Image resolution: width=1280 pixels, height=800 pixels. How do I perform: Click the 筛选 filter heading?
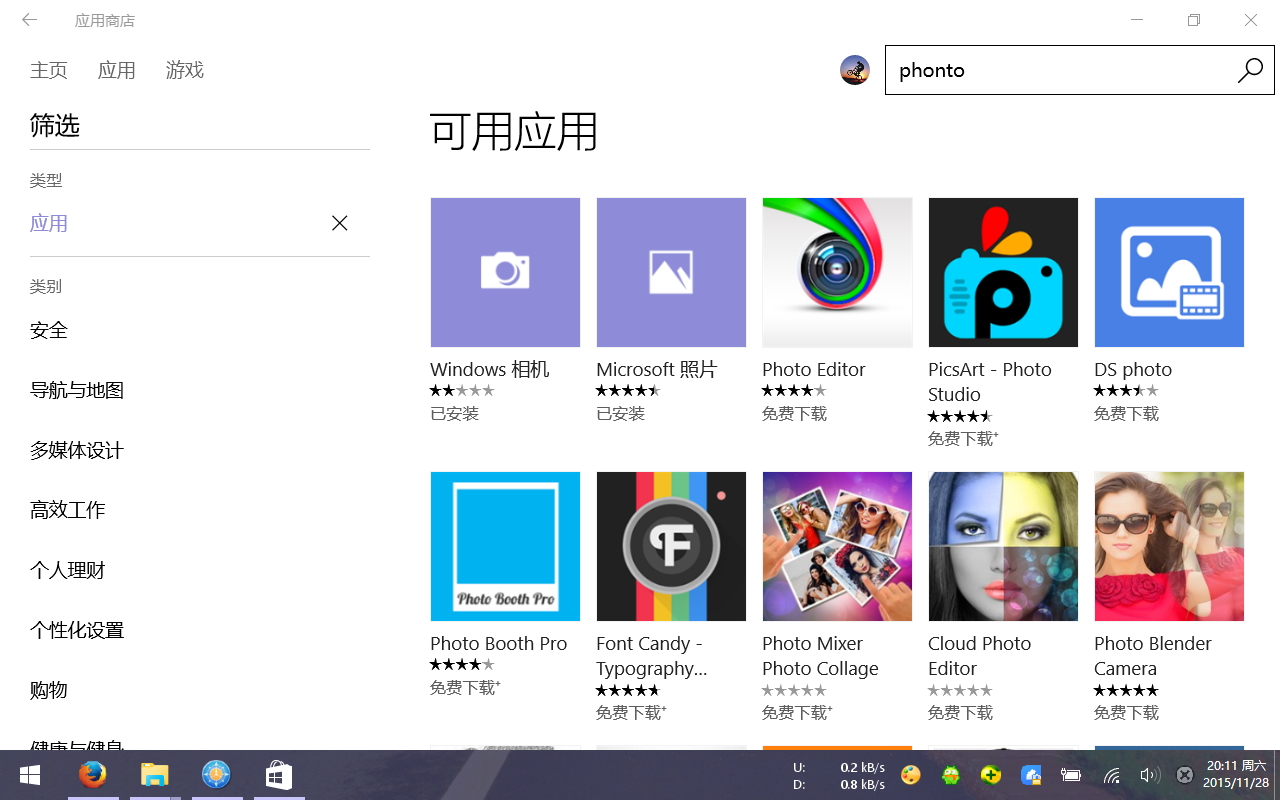(55, 126)
